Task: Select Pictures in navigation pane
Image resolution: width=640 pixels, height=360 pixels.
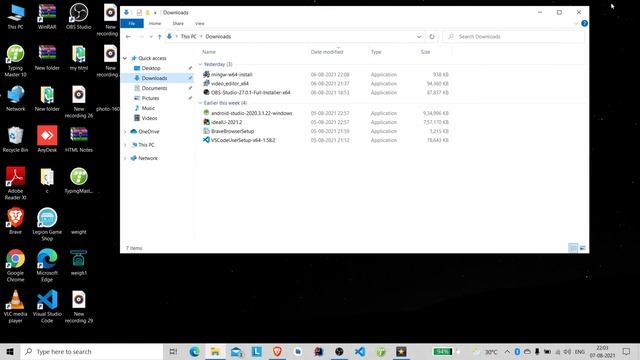Action: [x=150, y=98]
